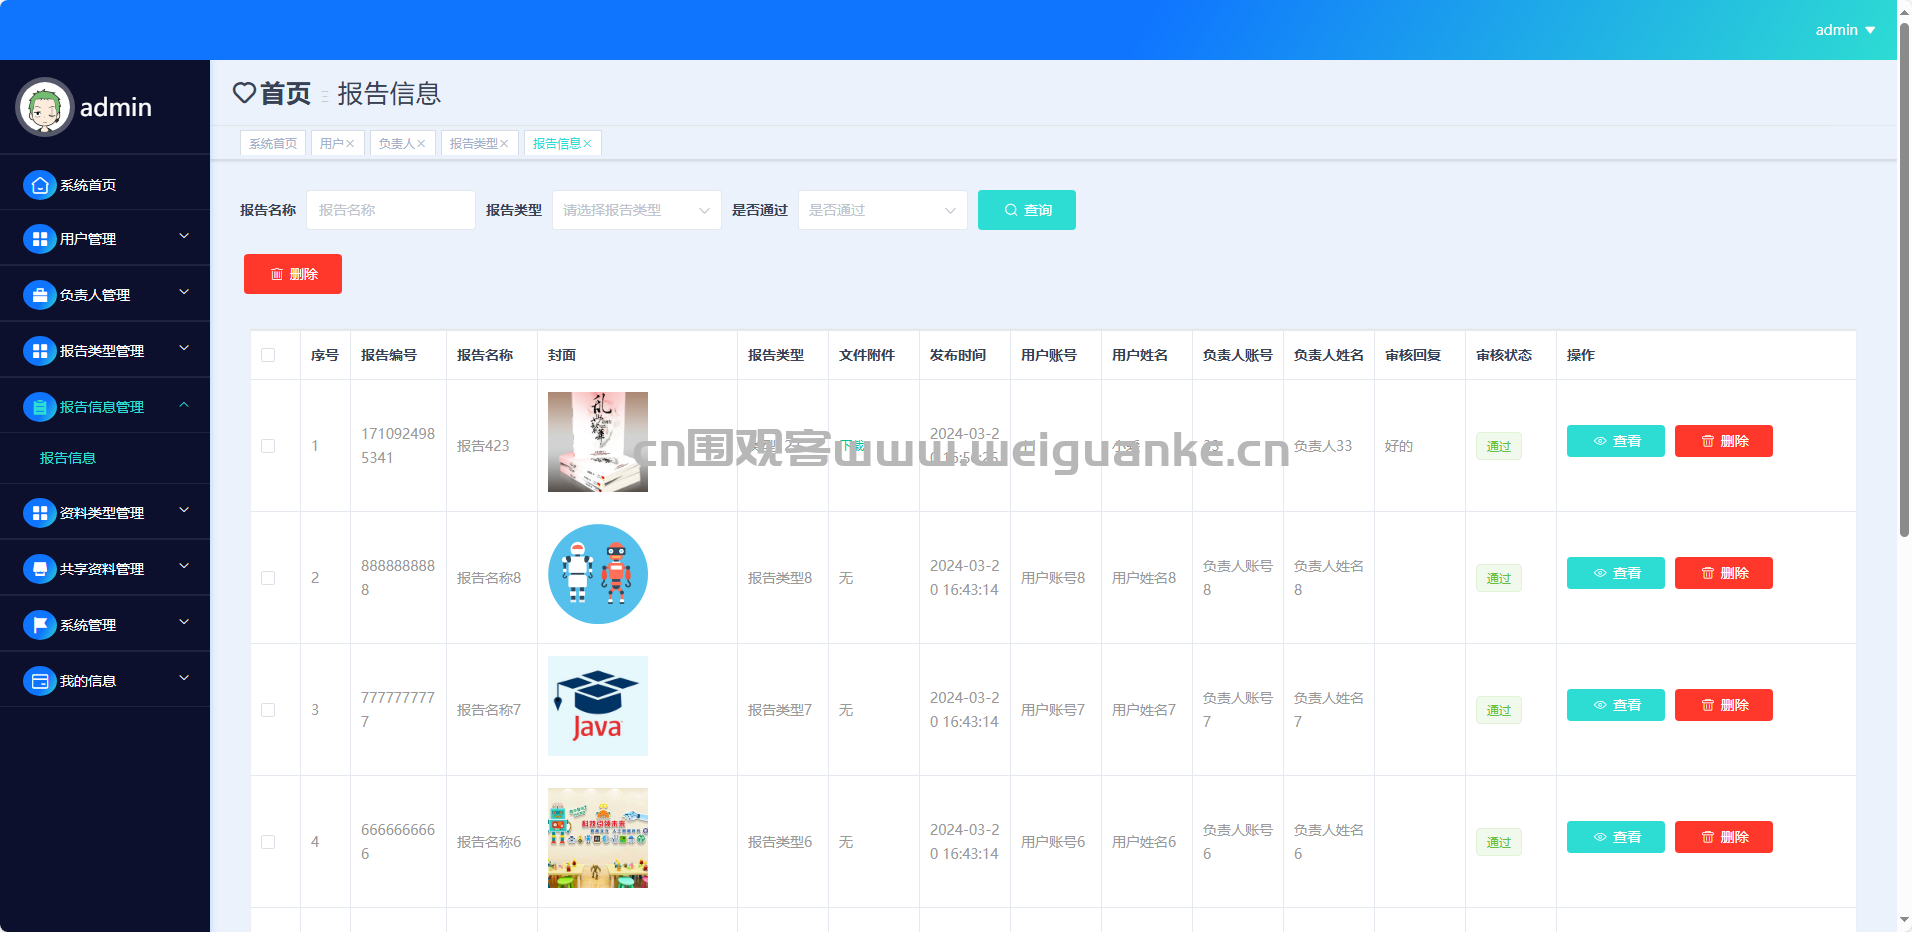Image resolution: width=1912 pixels, height=932 pixels.
Task: Click the teal 查询 search button
Action: (1026, 210)
